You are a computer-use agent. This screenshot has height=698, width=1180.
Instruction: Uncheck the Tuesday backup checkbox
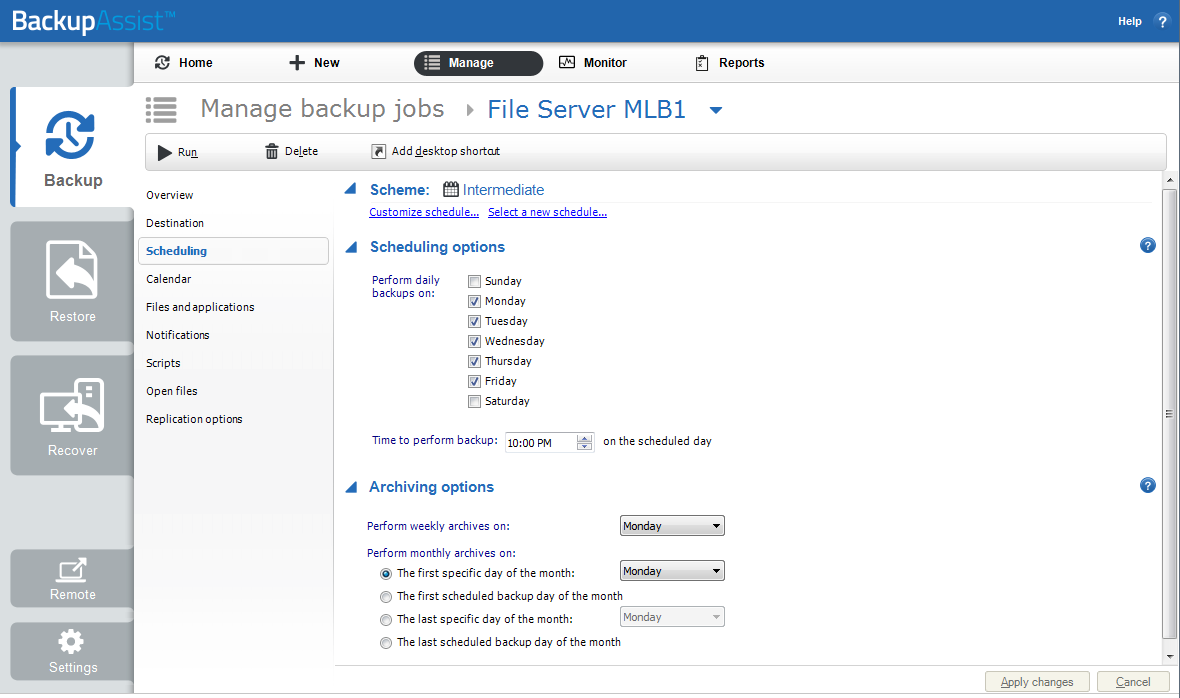[x=474, y=321]
